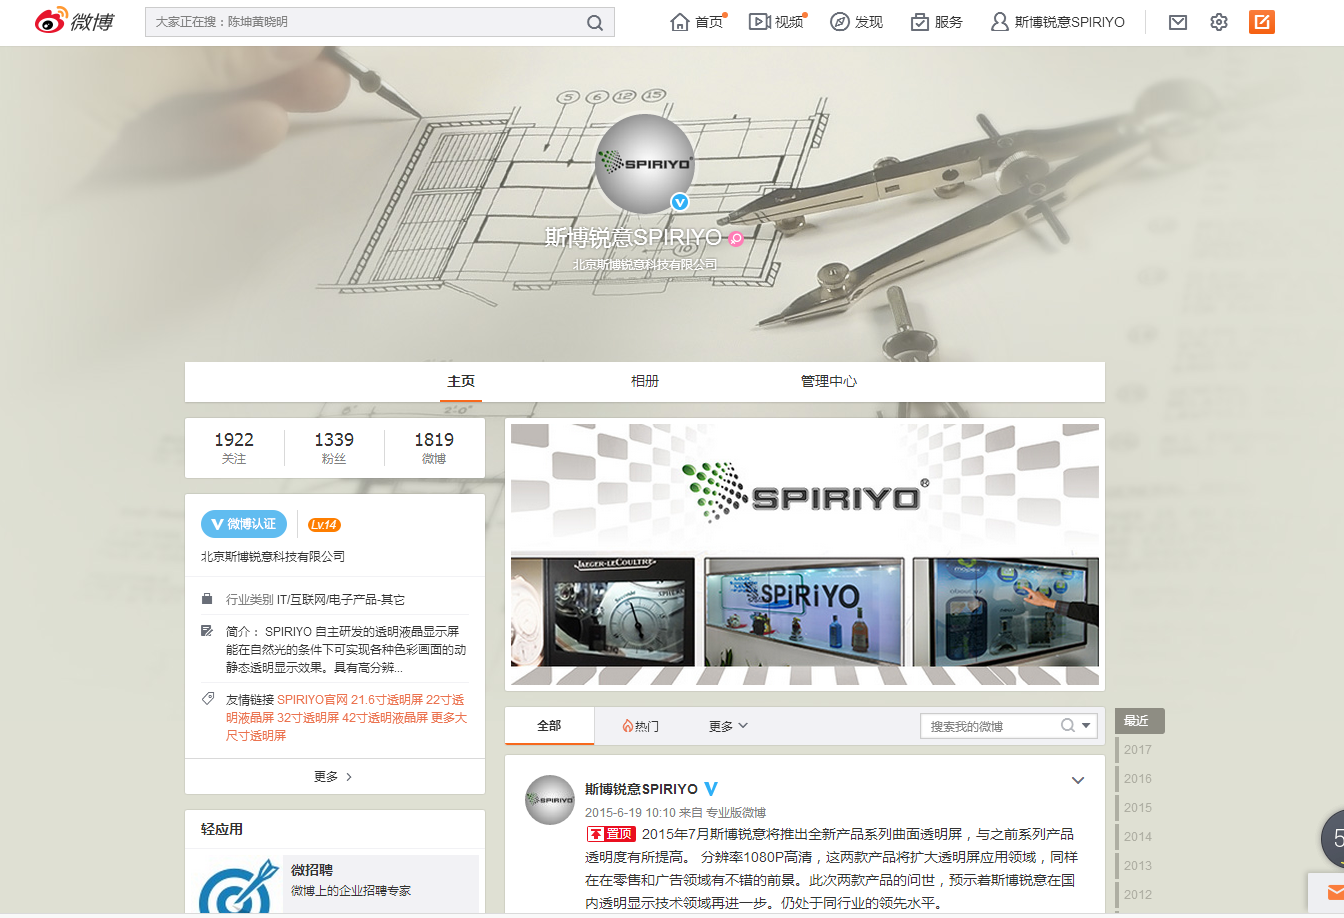The width and height of the screenshot is (1344, 918).
Task: Click the pink badge beside profile name
Action: click(x=736, y=238)
